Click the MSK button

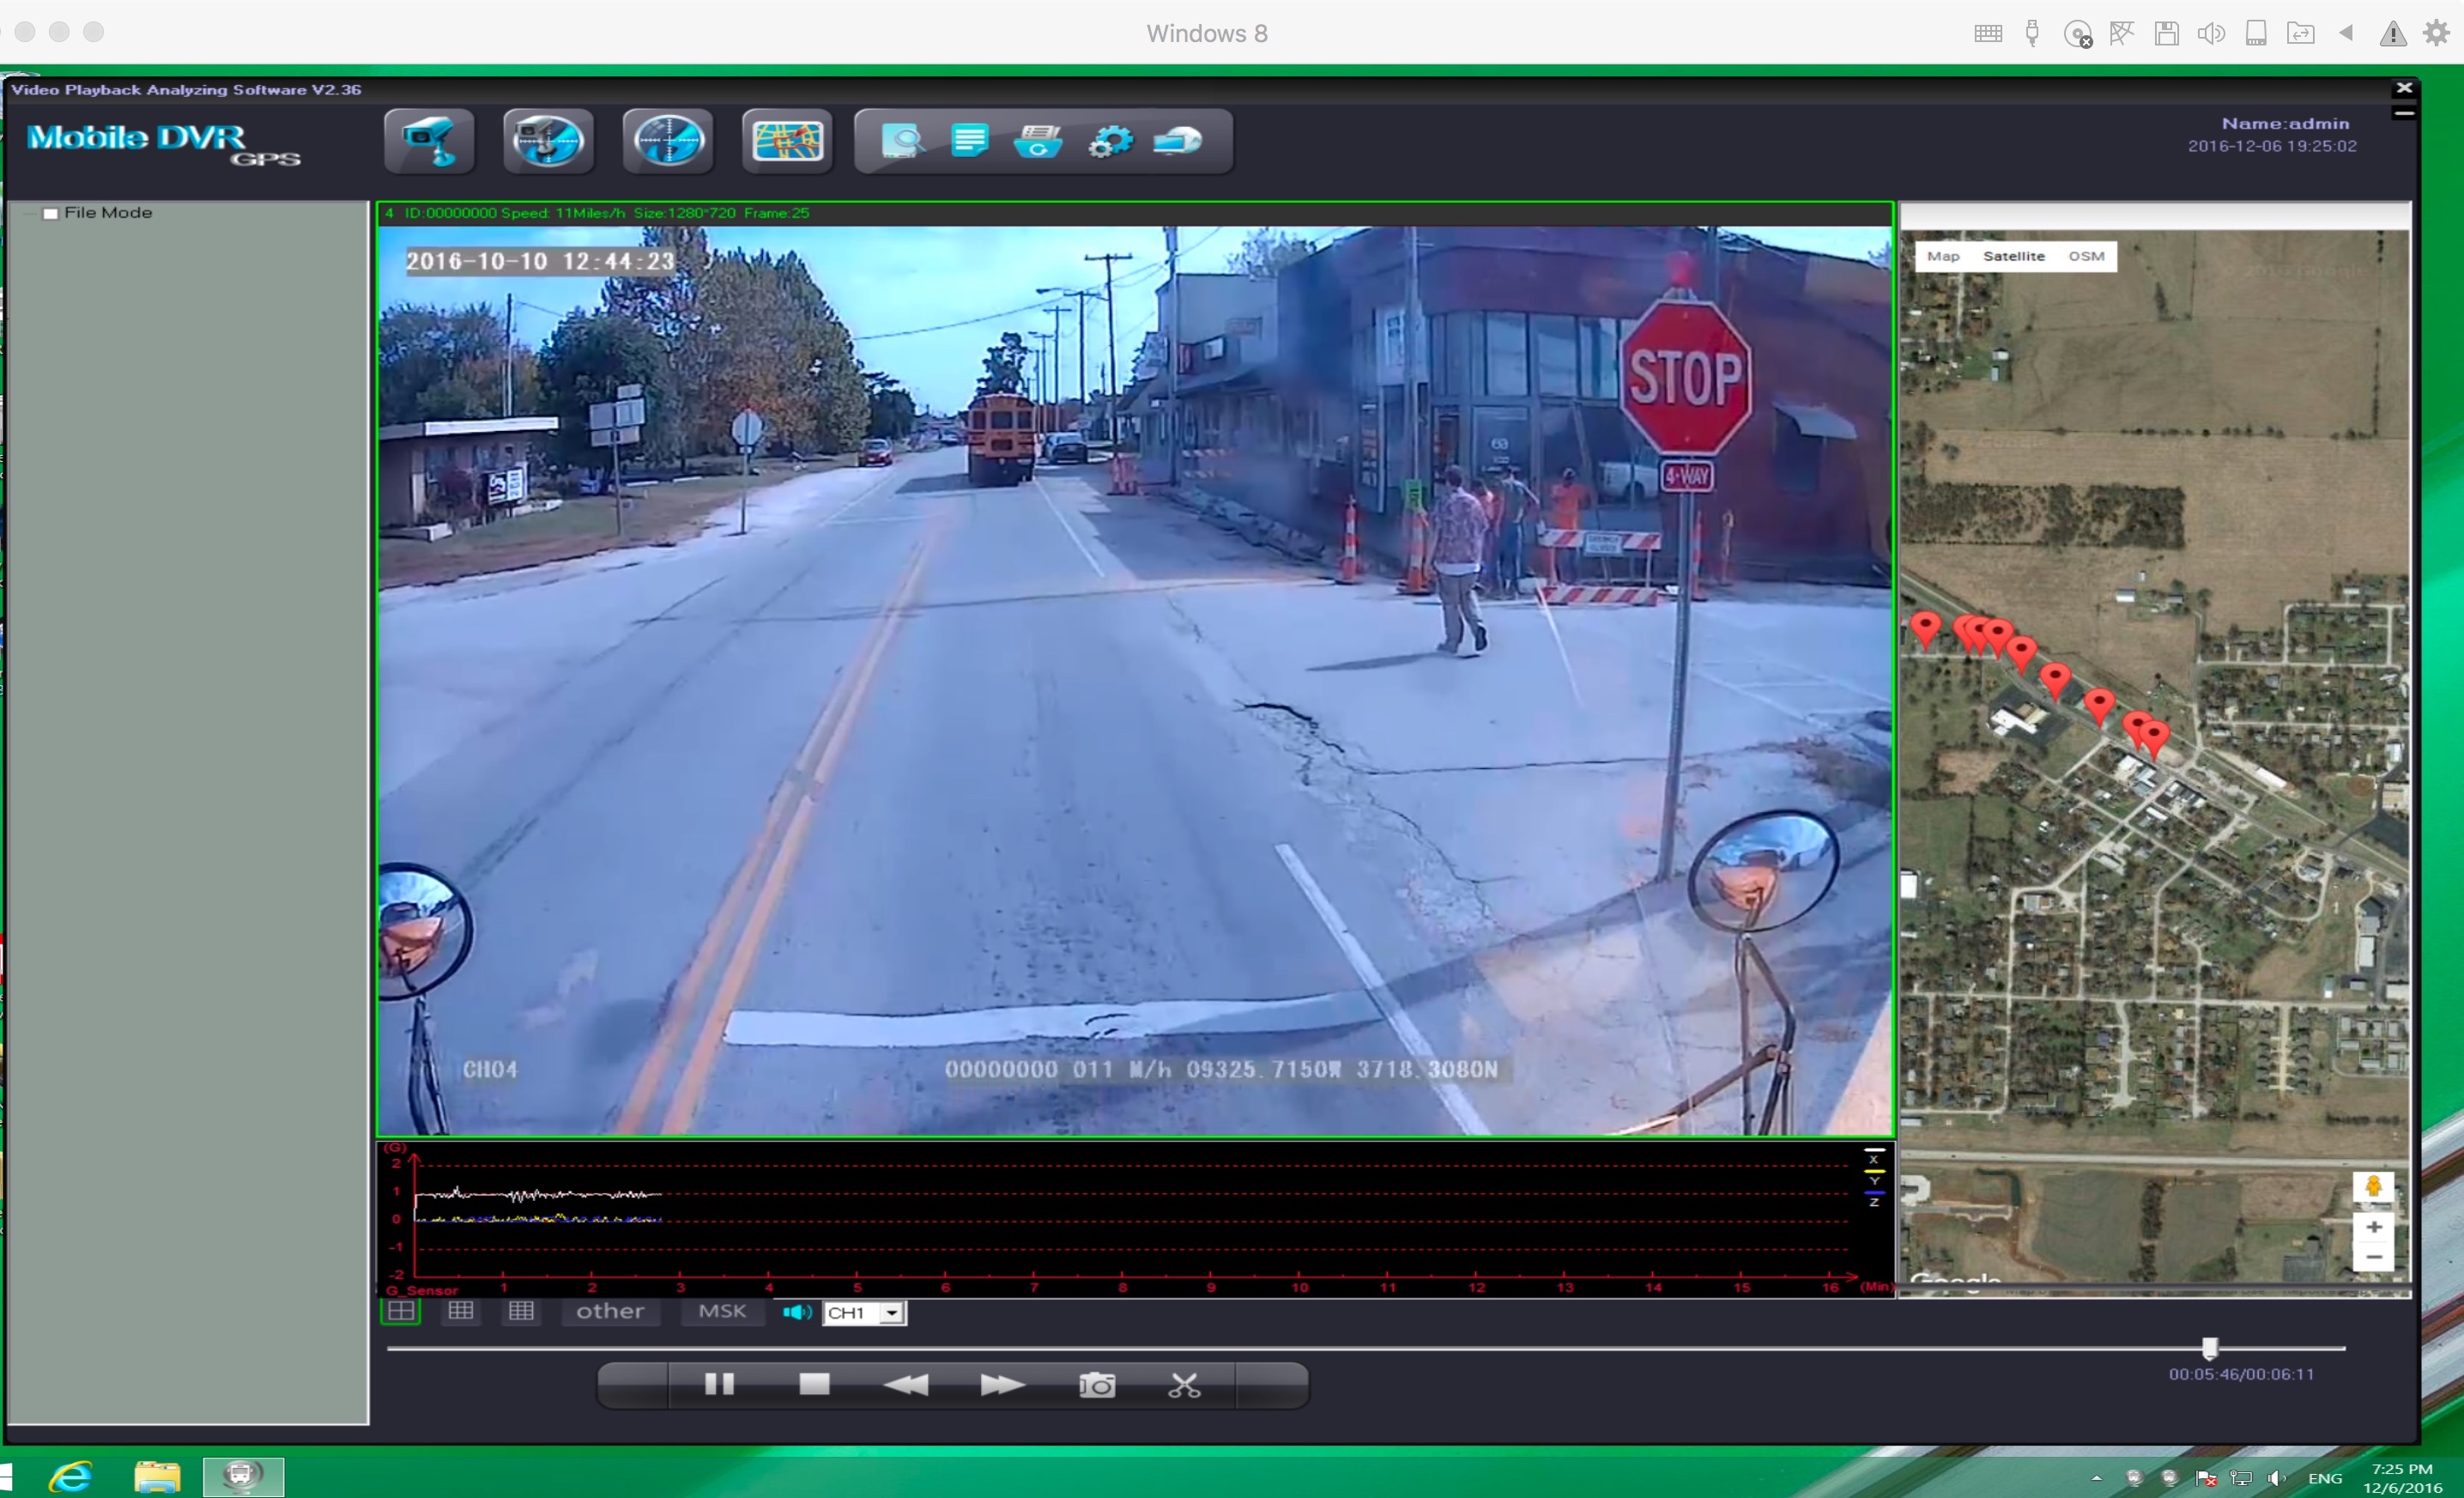click(721, 1311)
